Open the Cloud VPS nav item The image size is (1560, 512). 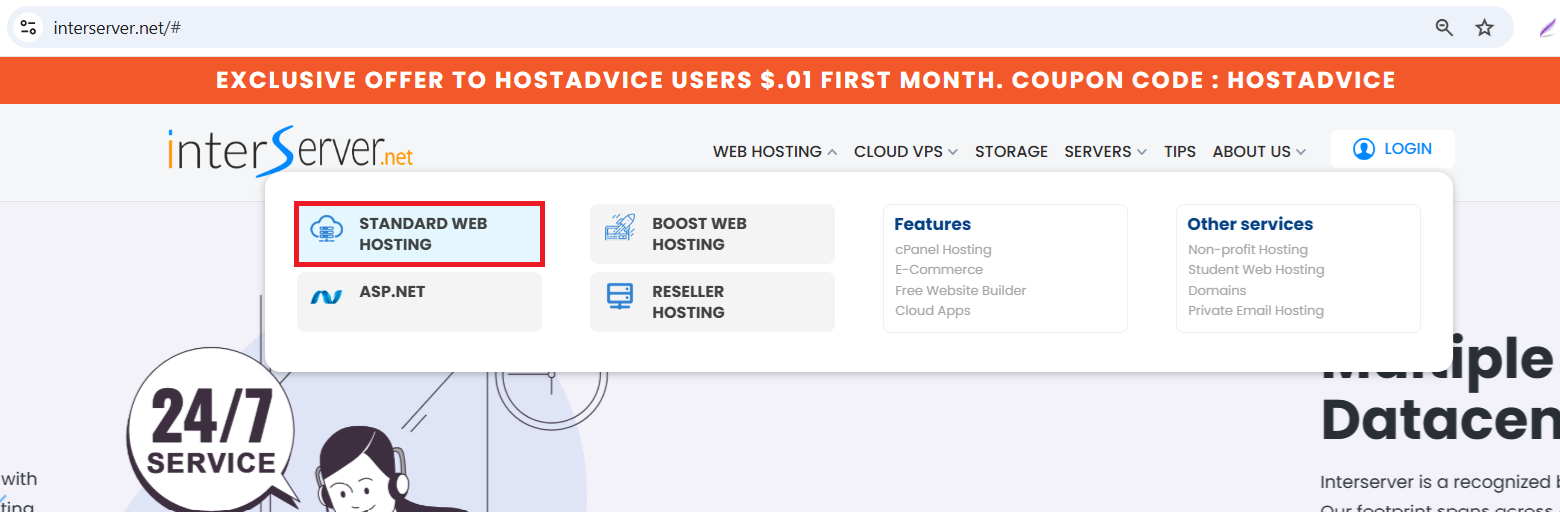pyautogui.click(x=898, y=152)
